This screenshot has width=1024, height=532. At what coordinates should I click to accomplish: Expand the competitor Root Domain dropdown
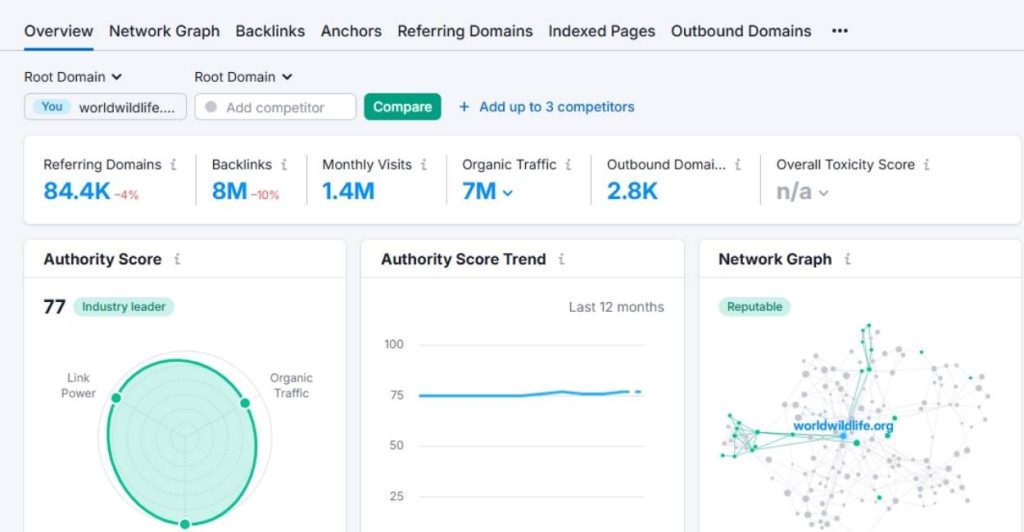(243, 77)
